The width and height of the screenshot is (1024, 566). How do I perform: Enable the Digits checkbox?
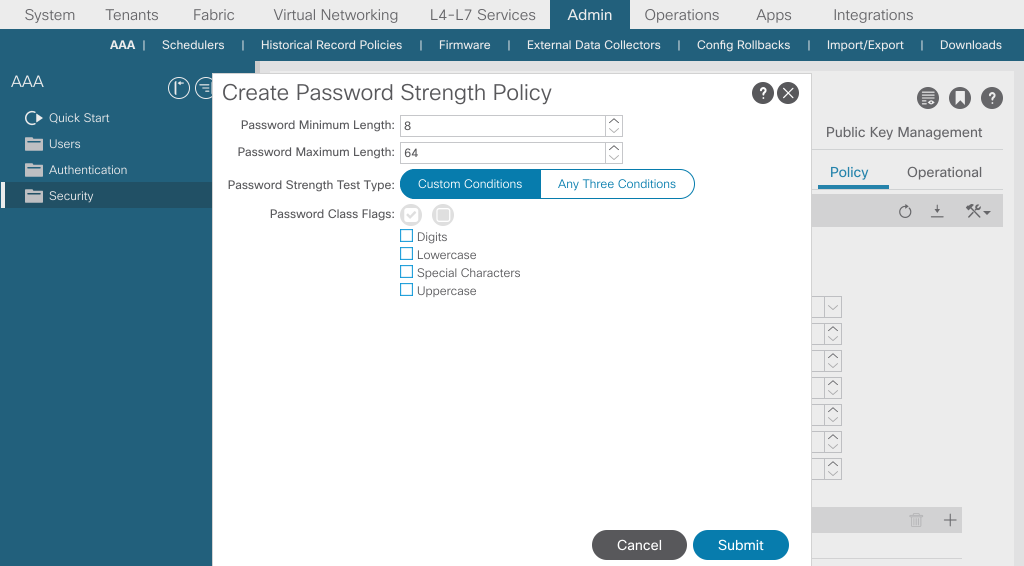click(406, 236)
